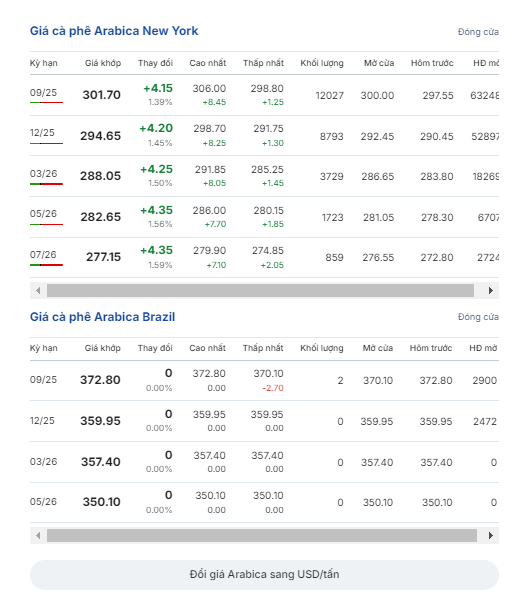Click the previous day price 272.80
Screen dimensions: 521x602
437,258
